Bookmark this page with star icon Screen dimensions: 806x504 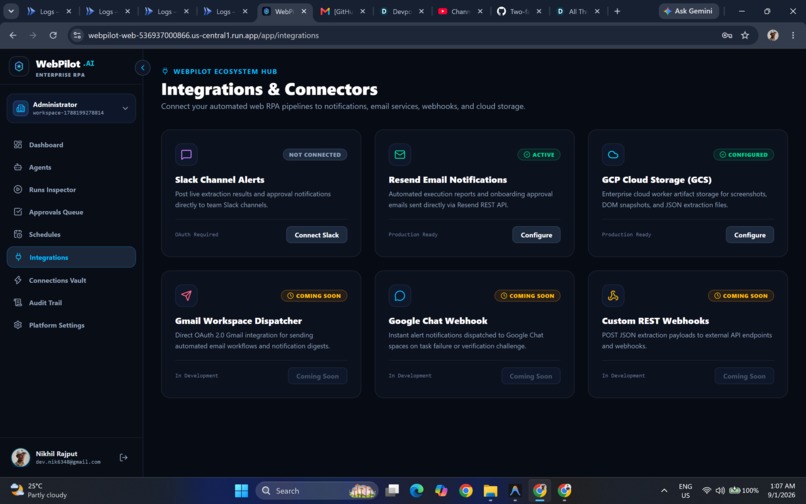point(745,35)
